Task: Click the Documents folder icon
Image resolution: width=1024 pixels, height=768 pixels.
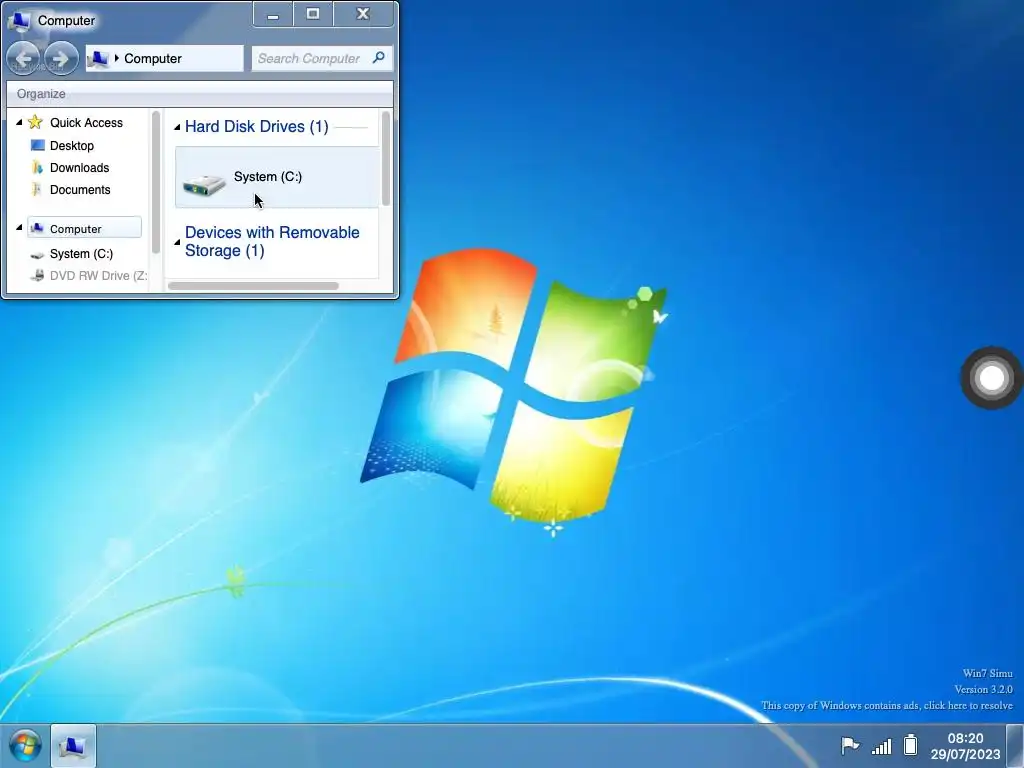Action: 37,189
